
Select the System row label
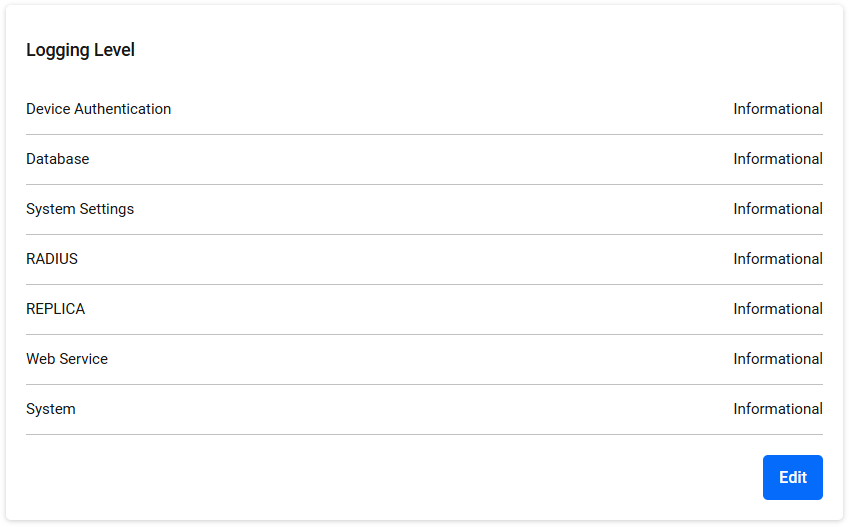point(51,409)
